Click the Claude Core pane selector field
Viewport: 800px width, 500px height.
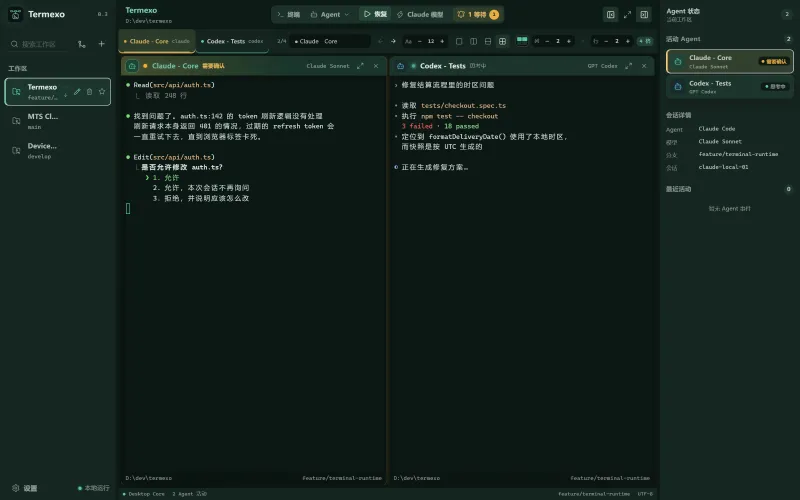click(330, 41)
